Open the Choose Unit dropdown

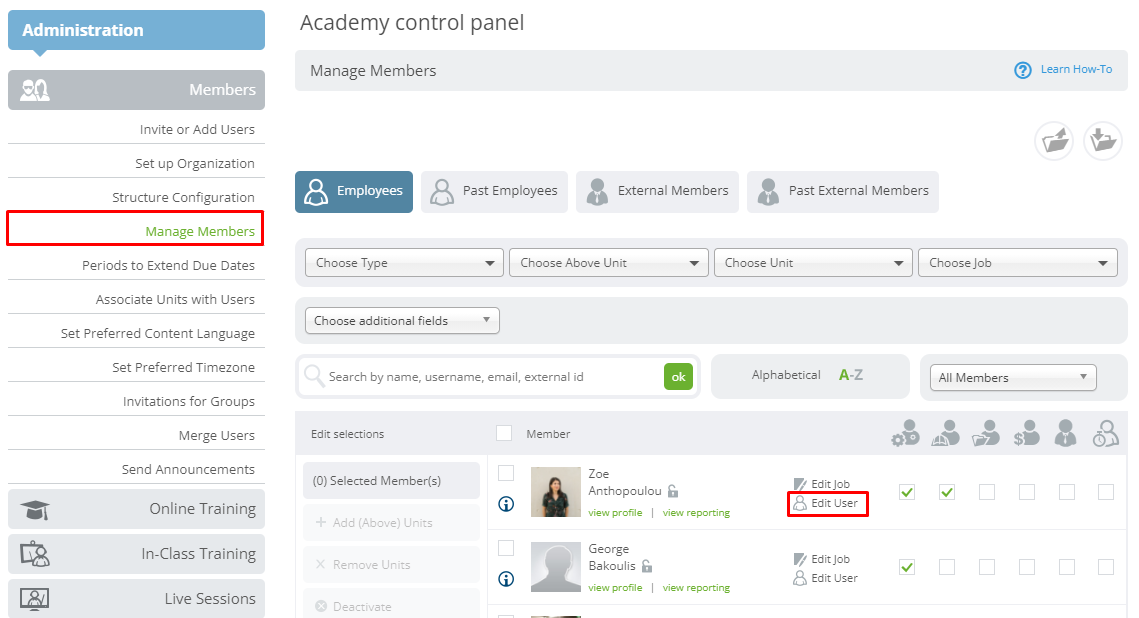[813, 263]
